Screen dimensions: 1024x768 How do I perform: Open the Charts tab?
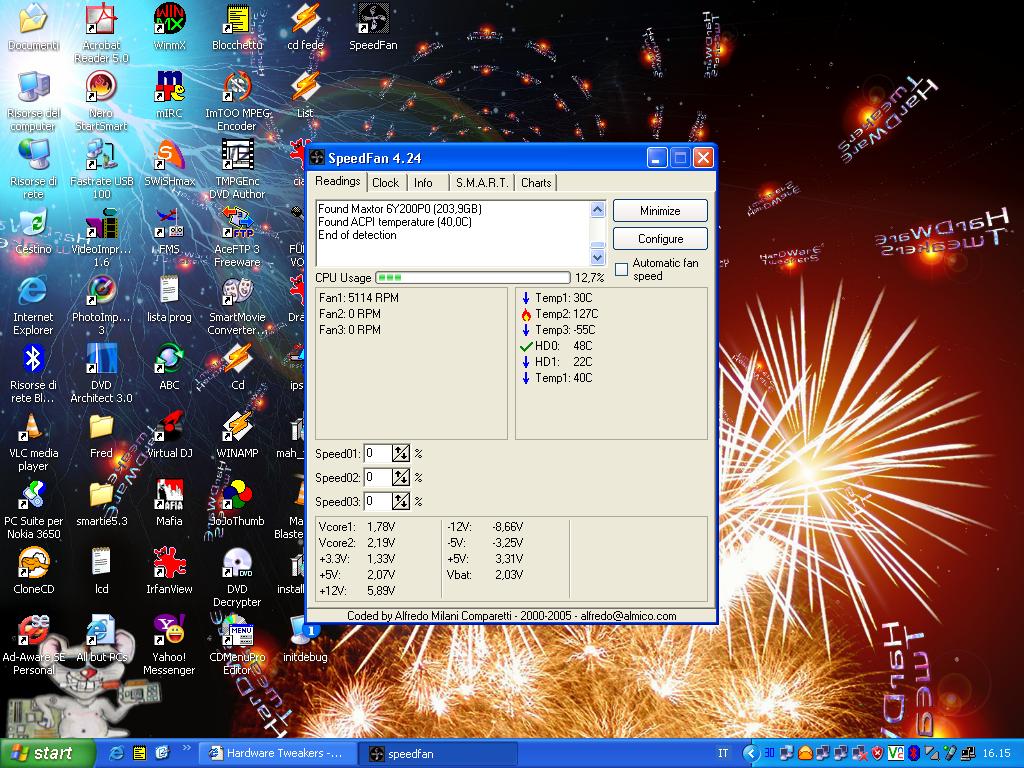click(x=536, y=183)
